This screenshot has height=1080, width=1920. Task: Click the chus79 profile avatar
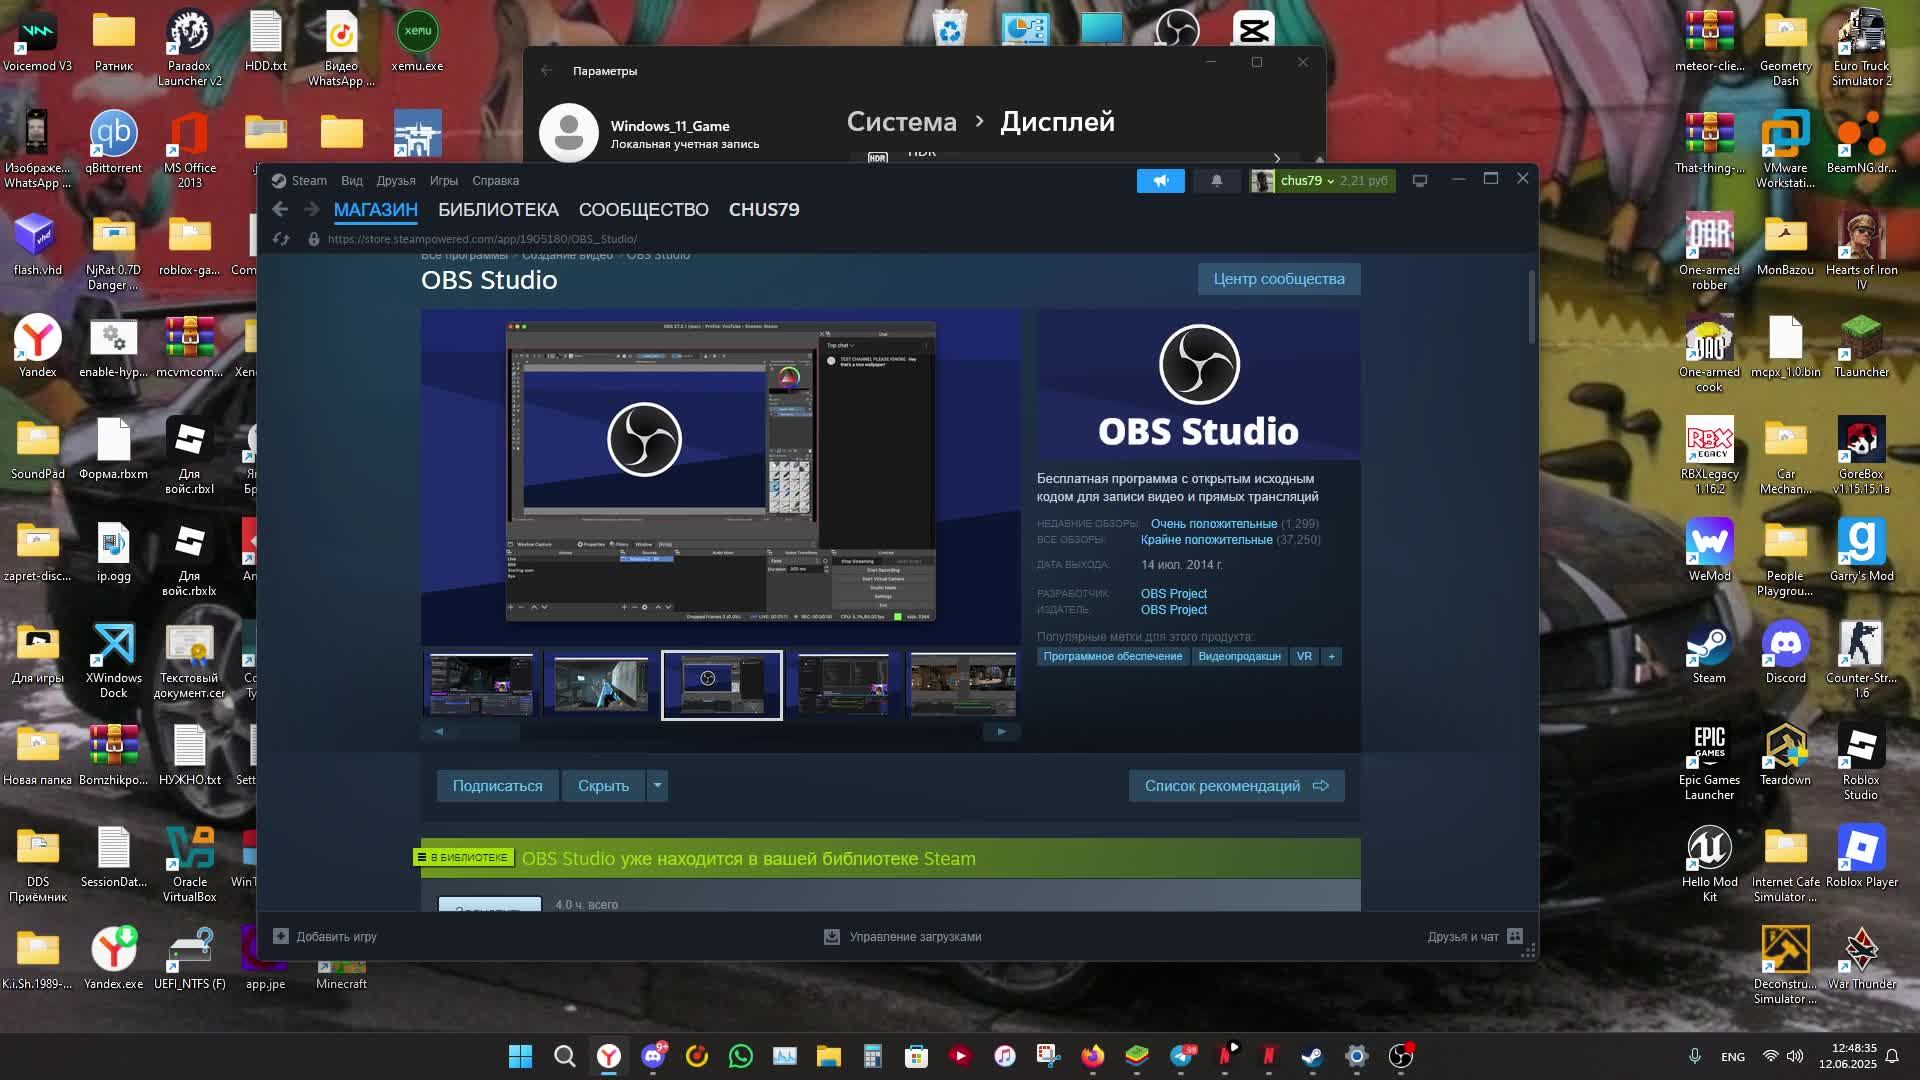[1262, 181]
